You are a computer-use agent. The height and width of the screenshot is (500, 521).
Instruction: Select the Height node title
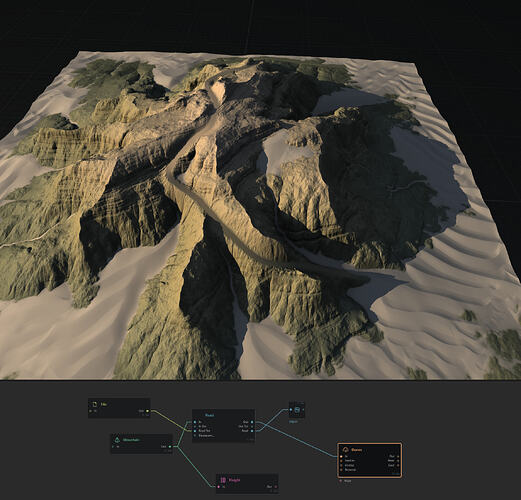(234, 480)
